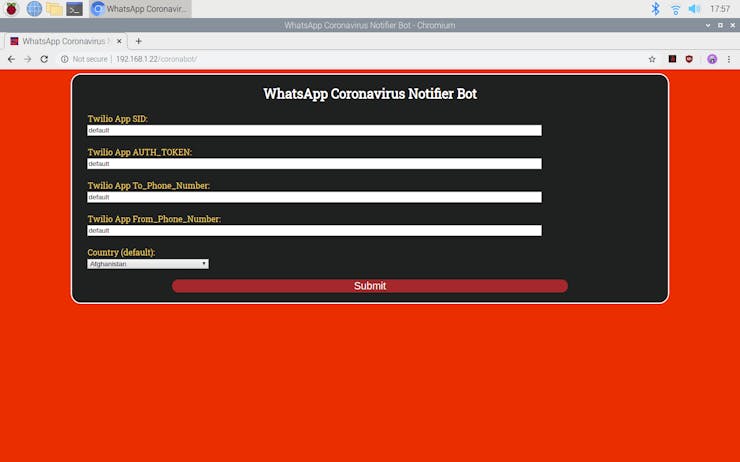
Task: Open the Bluetooth tray menu
Action: pos(655,8)
